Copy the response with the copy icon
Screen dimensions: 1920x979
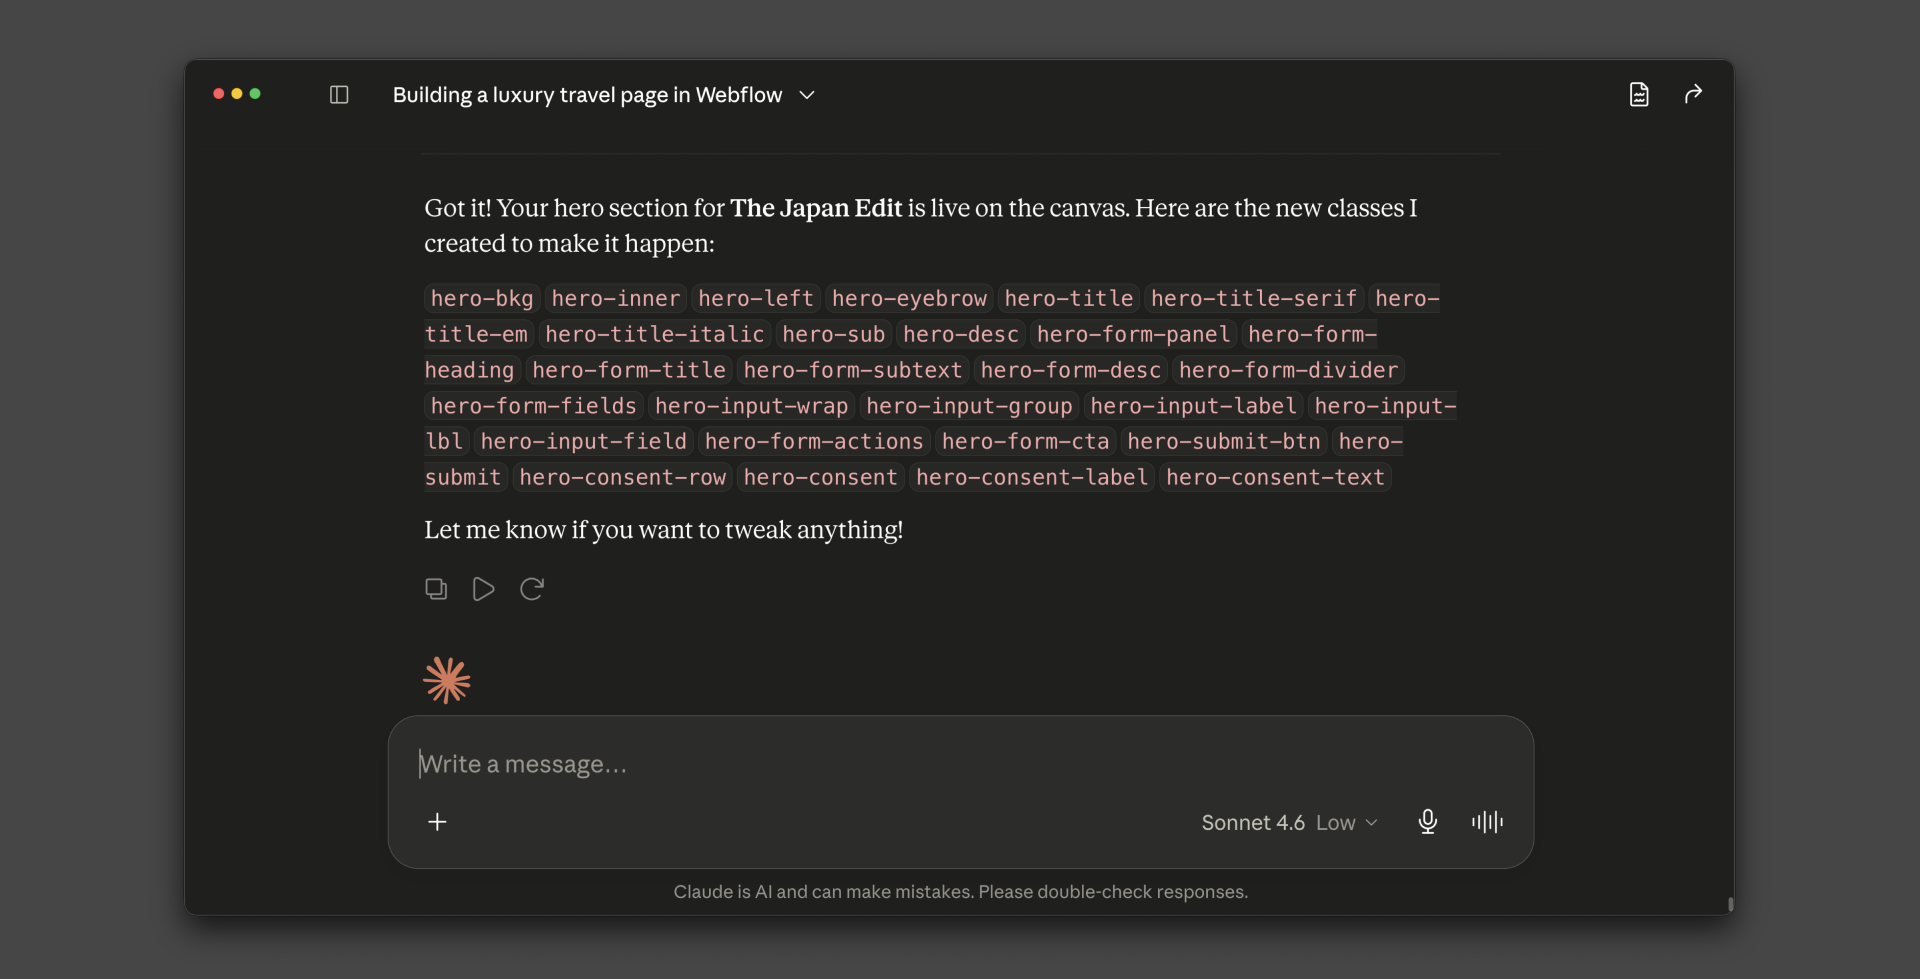436,589
